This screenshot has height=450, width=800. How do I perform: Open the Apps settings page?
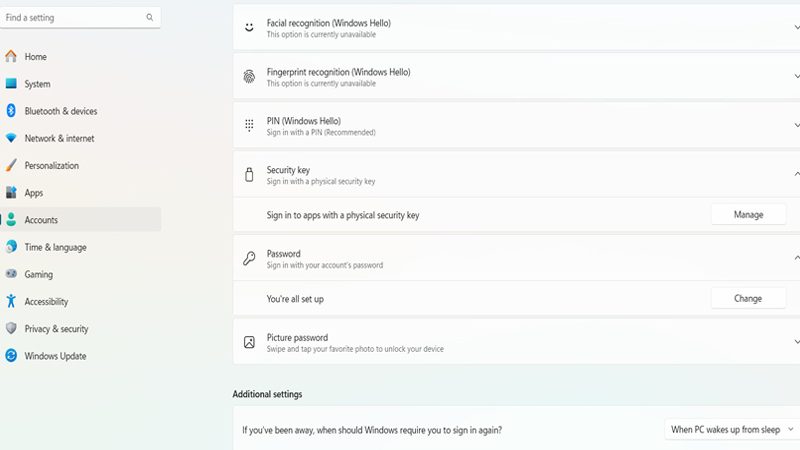coord(34,193)
